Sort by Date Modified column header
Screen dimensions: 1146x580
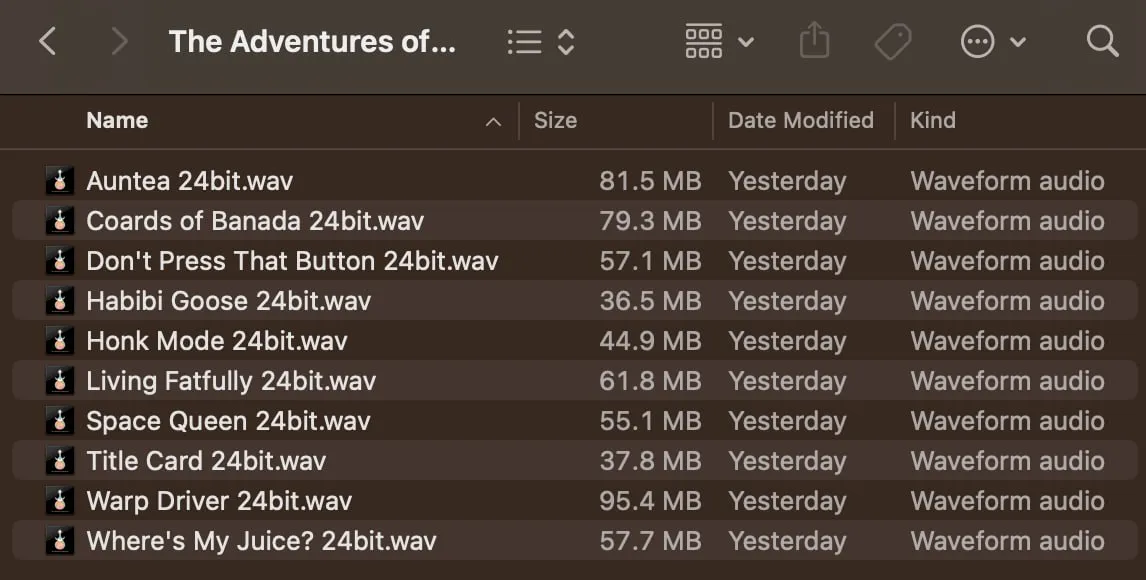(801, 121)
